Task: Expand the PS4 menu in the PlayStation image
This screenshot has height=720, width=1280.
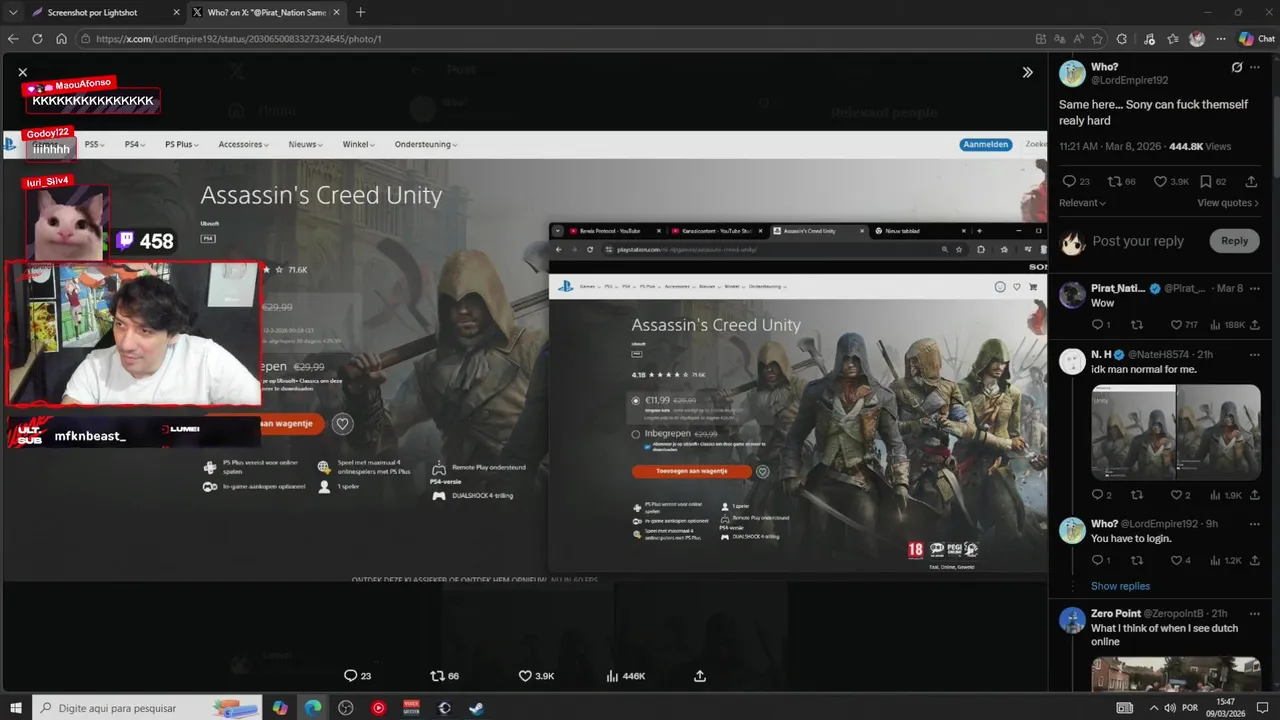Action: click(x=134, y=144)
